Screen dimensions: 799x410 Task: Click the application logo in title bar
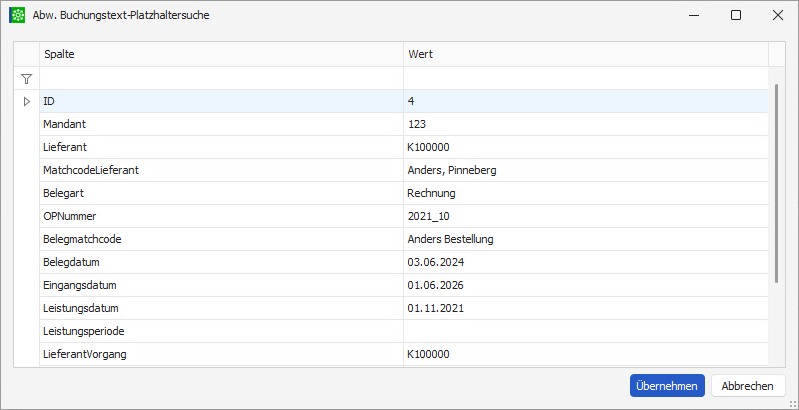point(17,15)
